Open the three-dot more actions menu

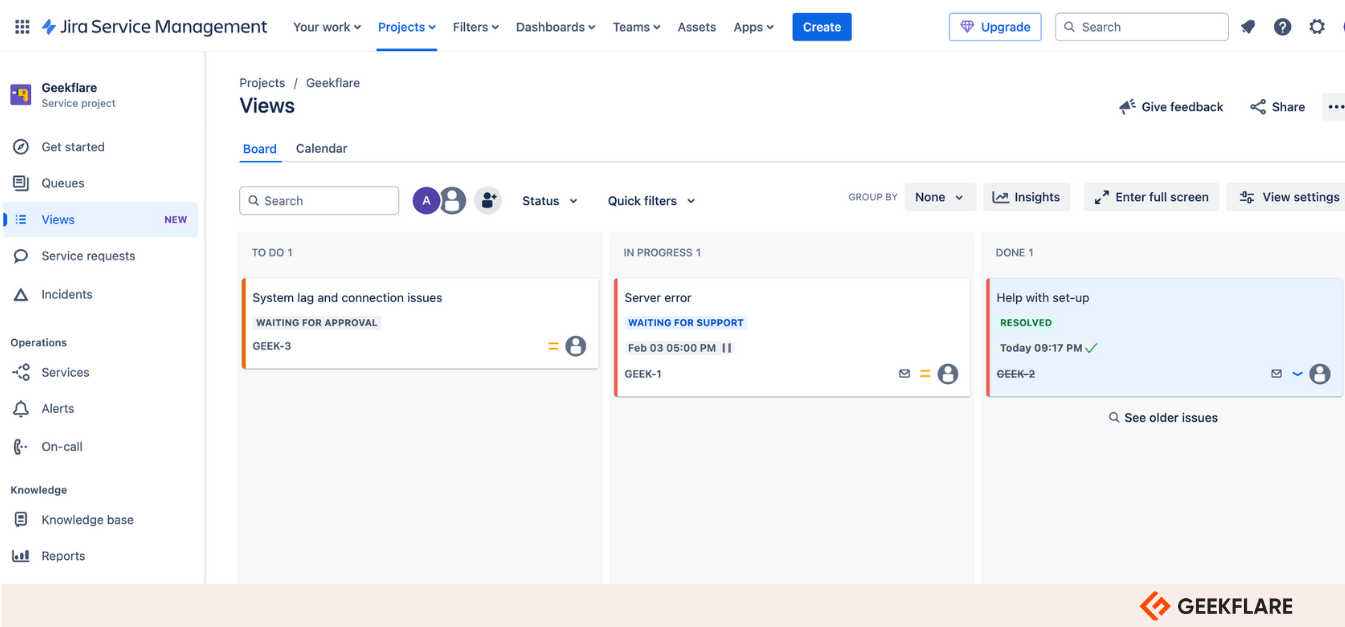[x=1335, y=107]
